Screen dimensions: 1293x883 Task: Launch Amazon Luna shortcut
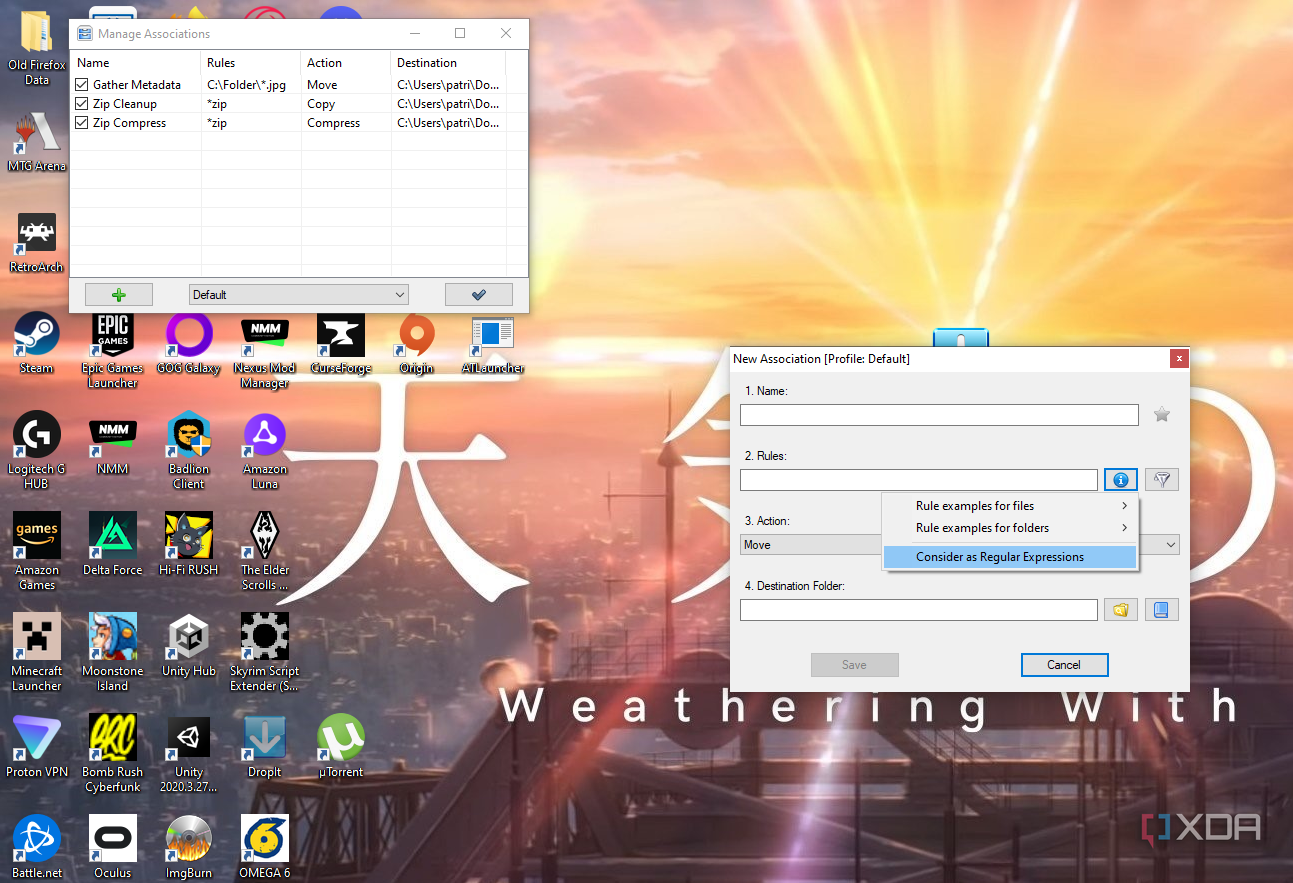[265, 451]
